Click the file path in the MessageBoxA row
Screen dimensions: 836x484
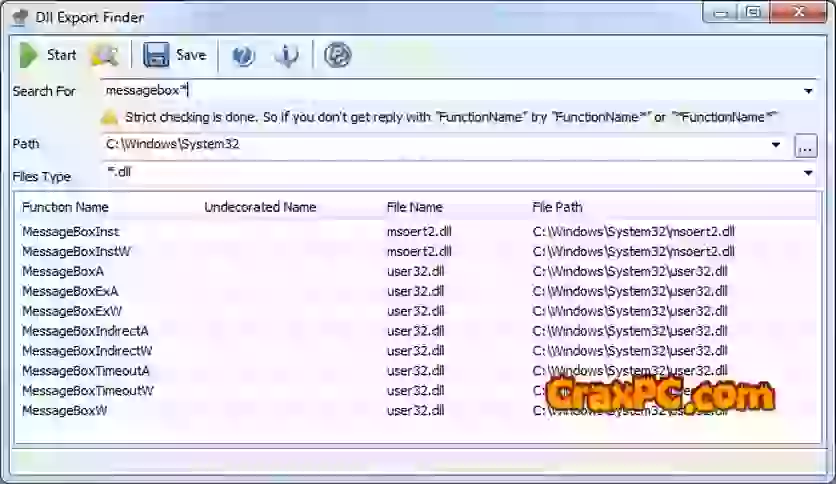point(630,271)
